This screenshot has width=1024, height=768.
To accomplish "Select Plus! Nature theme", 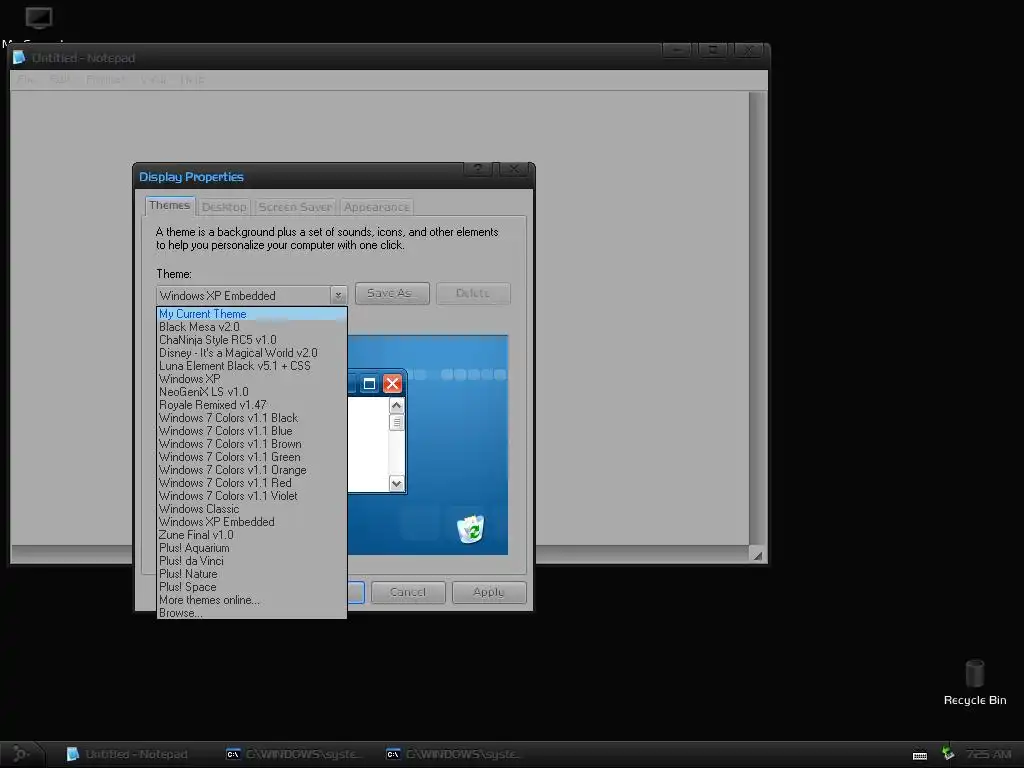I will 251,575.
